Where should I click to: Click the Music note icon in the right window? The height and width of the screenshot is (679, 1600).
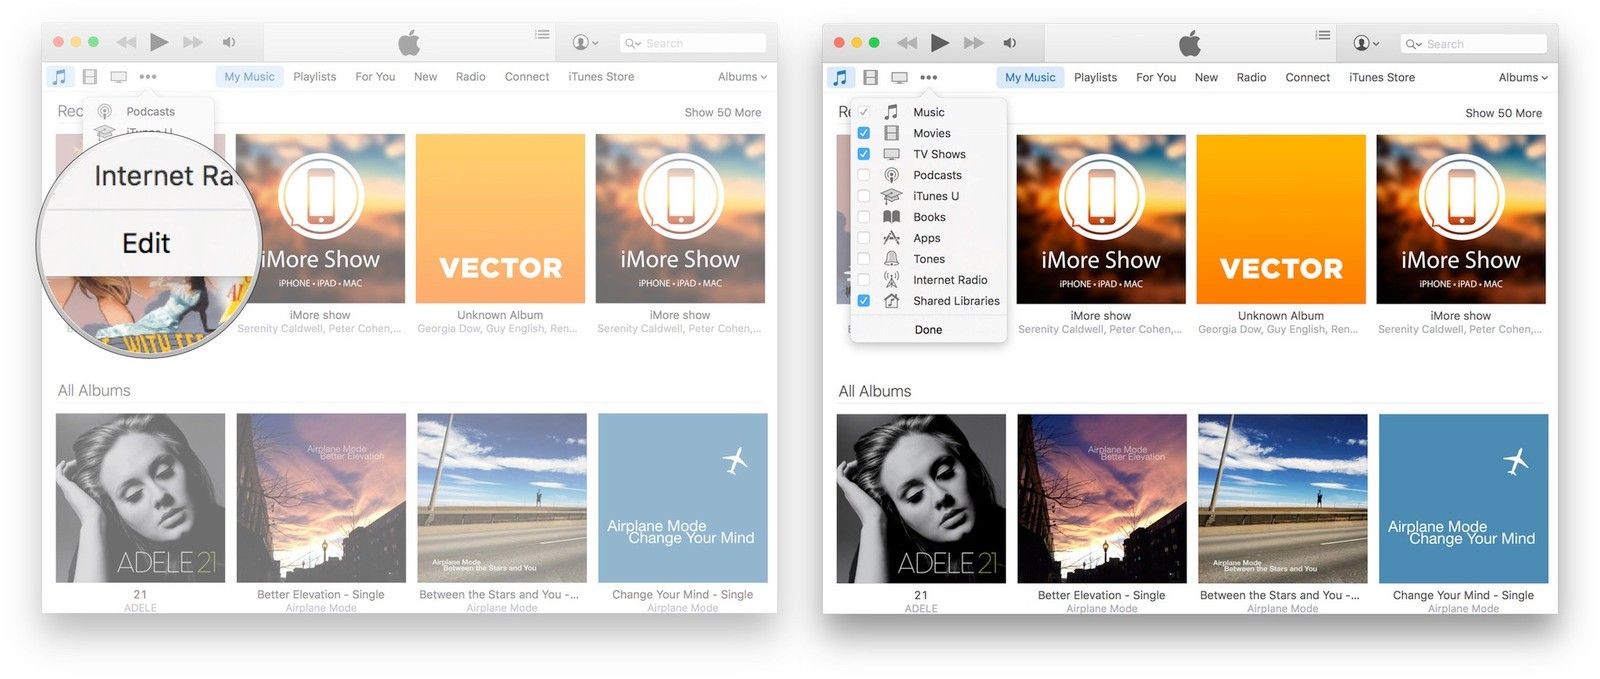(840, 78)
